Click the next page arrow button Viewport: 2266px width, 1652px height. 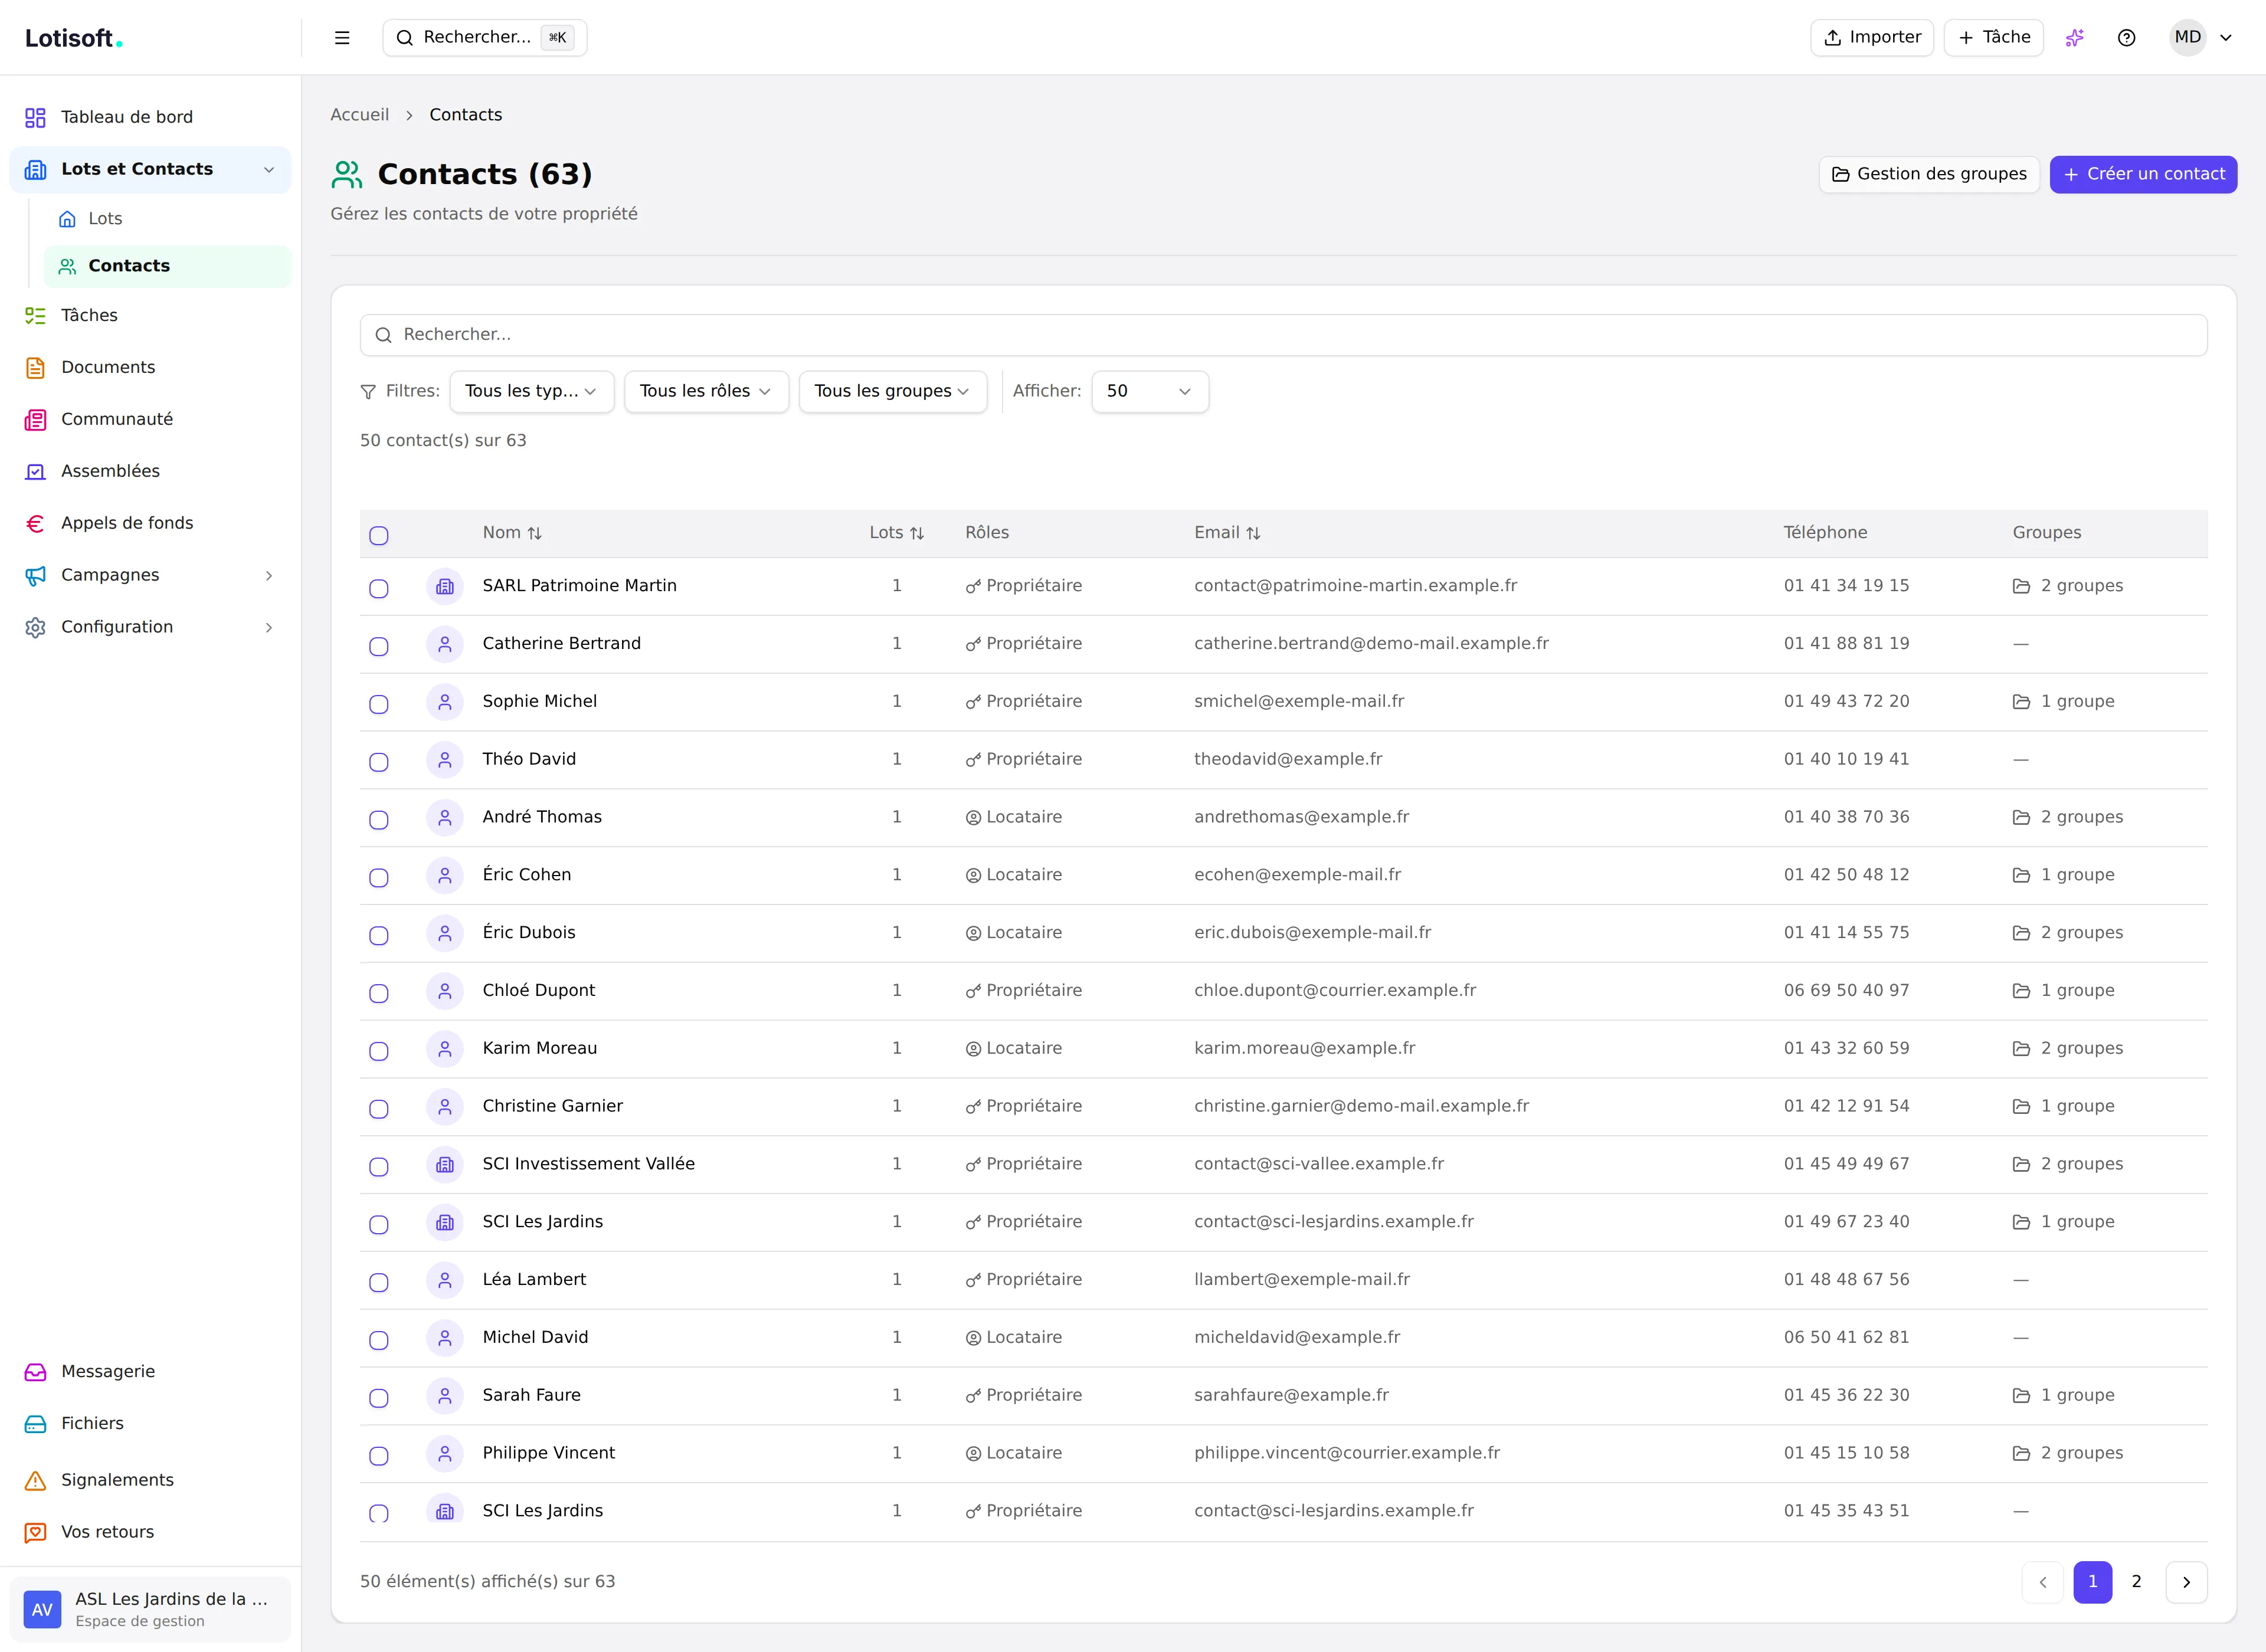pyautogui.click(x=2187, y=1582)
